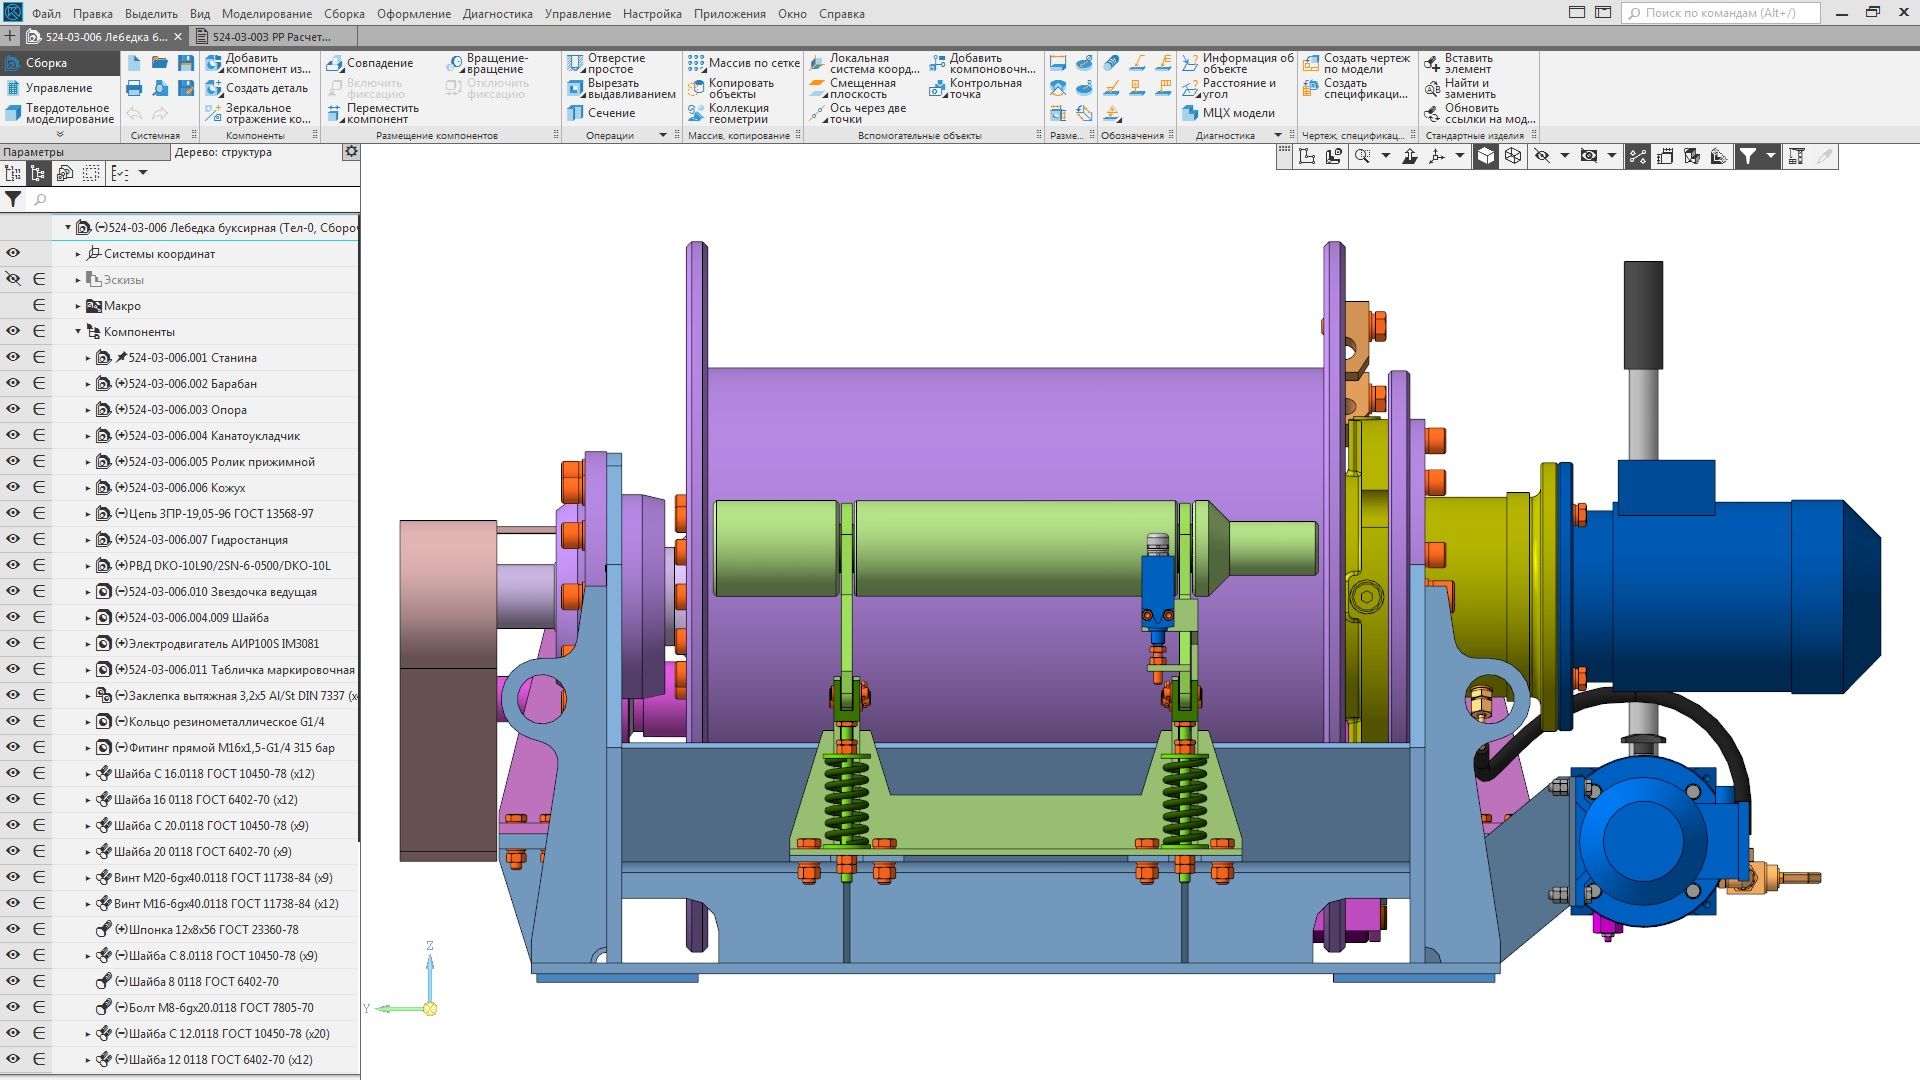Click the command search field
Image resolution: width=1920 pixels, height=1080 pixels.
point(1720,13)
